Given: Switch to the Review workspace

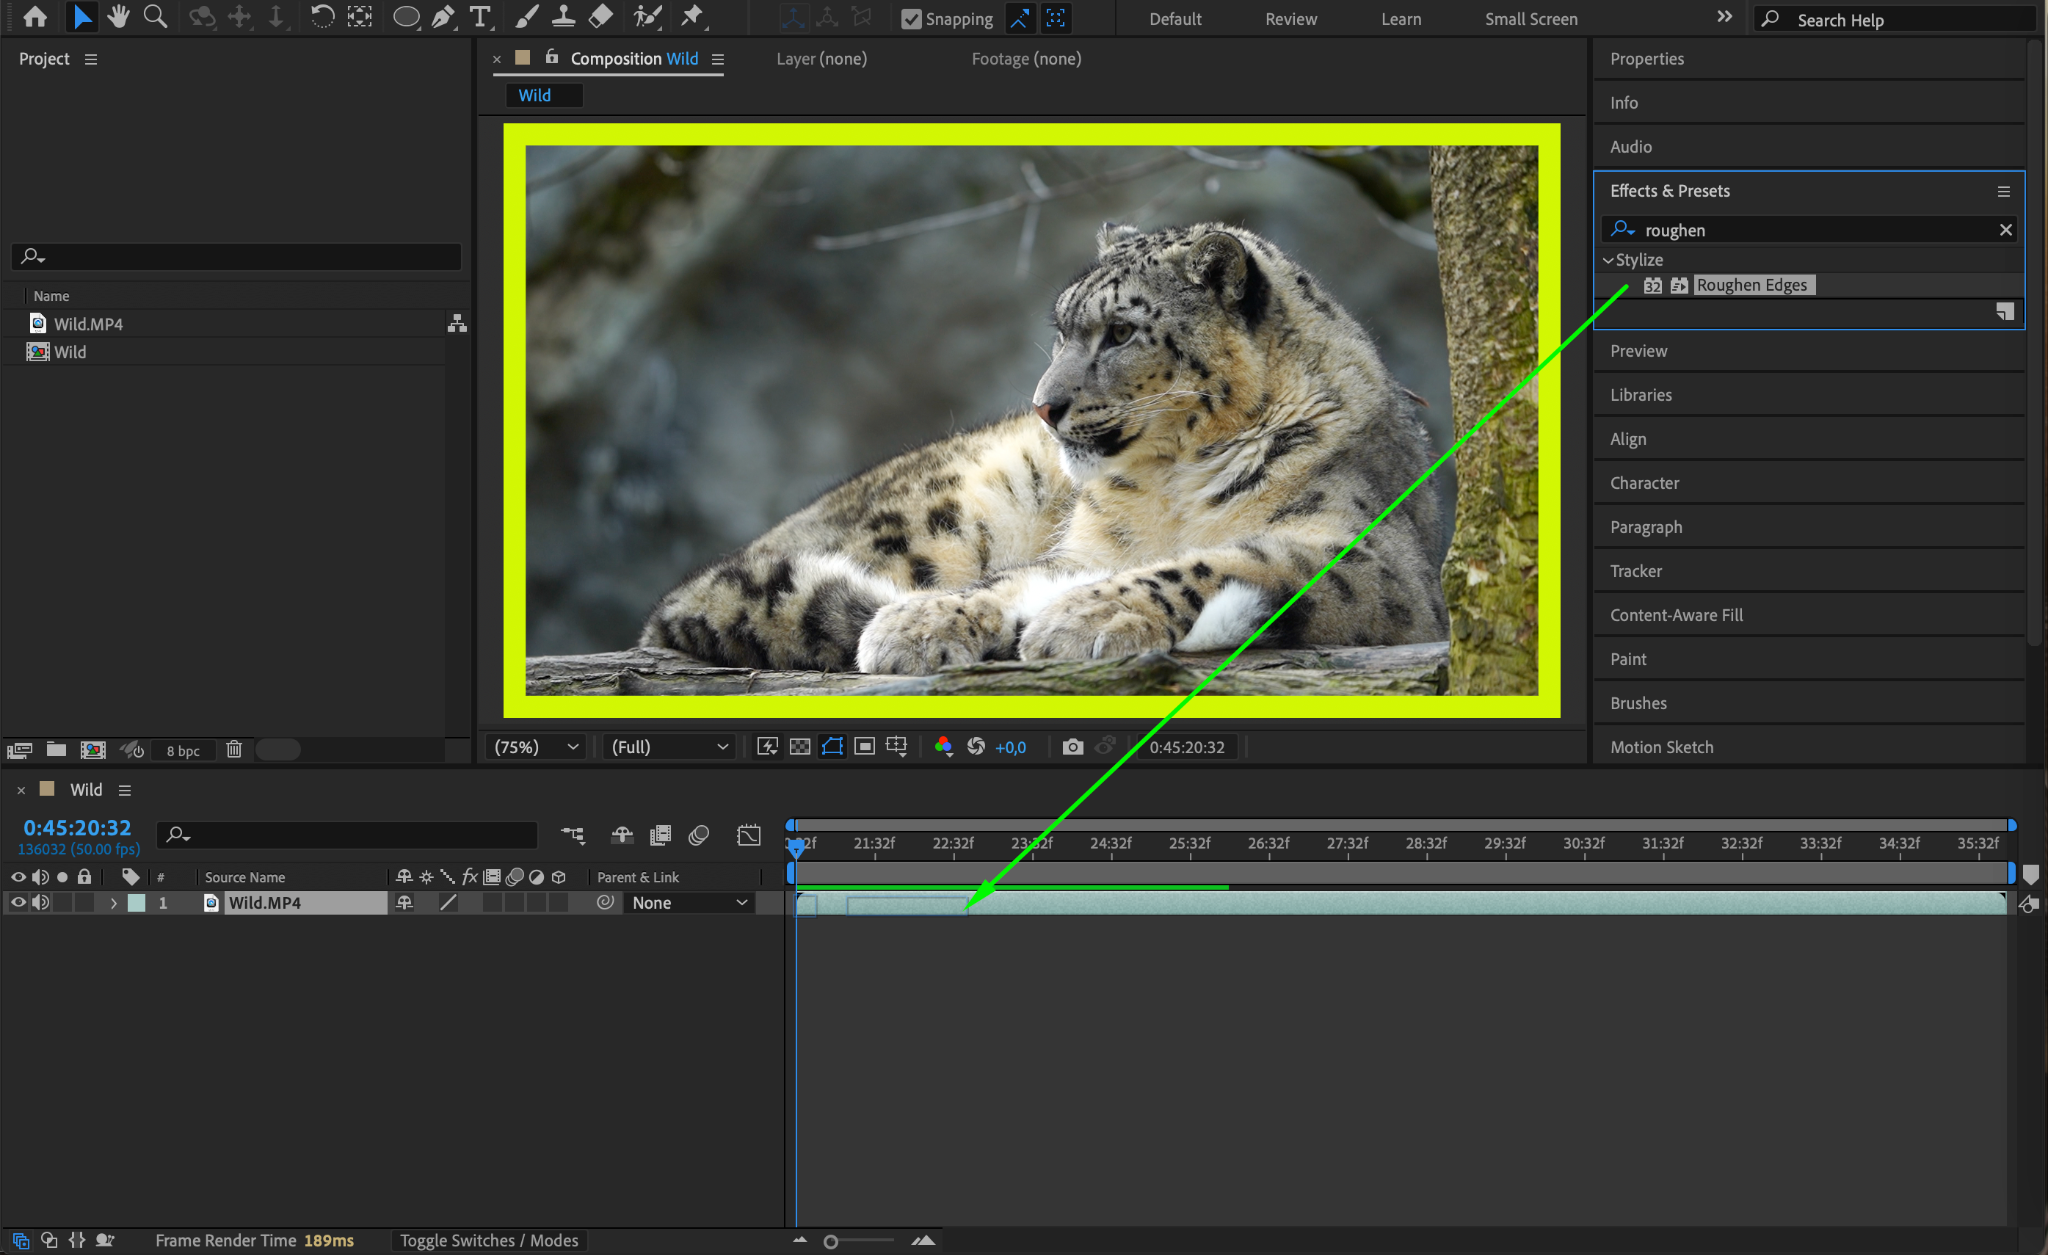Looking at the screenshot, I should tap(1290, 19).
